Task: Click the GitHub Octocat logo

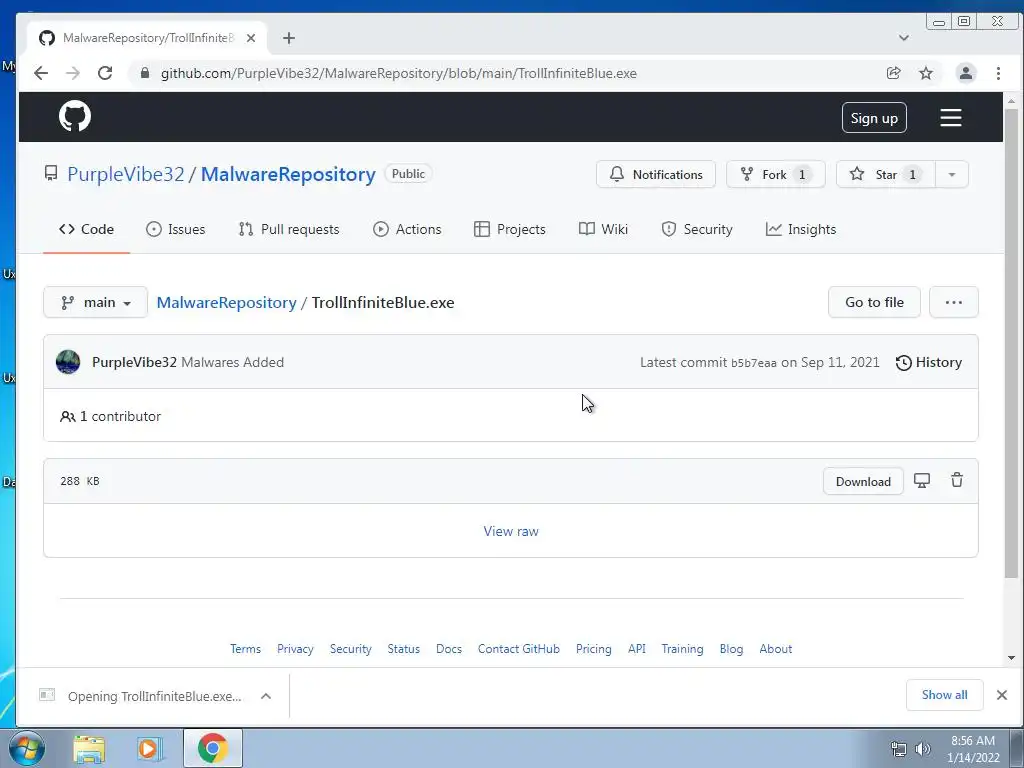Action: 75,116
